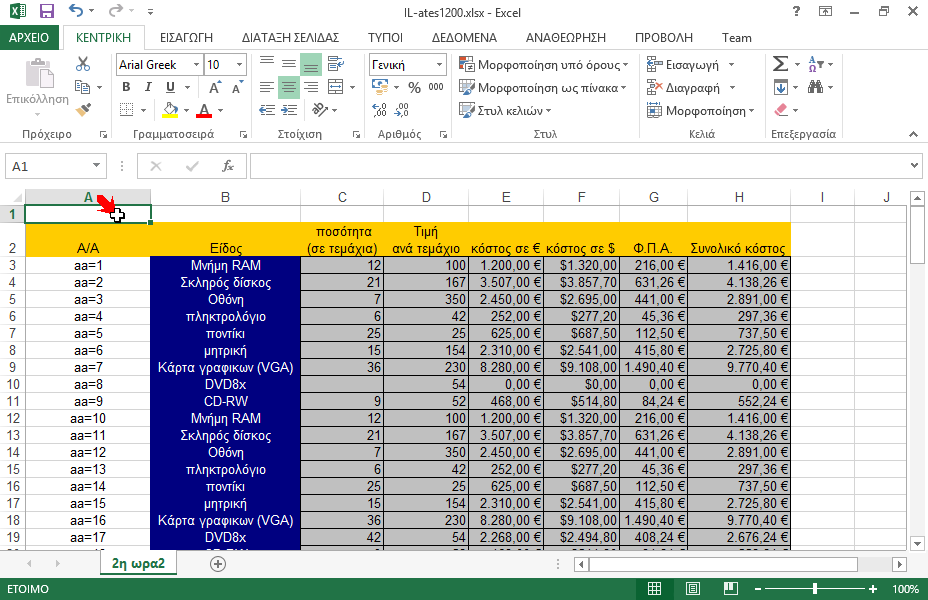Save the workbook with the floppy disk icon
Image resolution: width=928 pixels, height=600 pixels.
click(46, 11)
